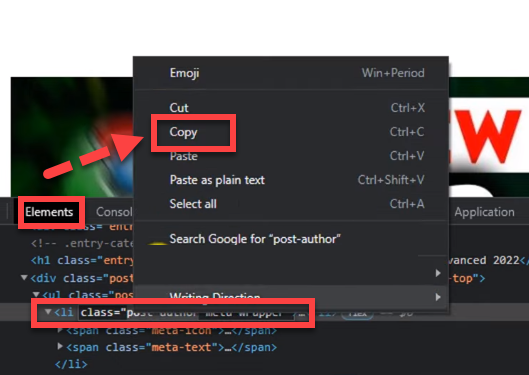Open the Application tab in DevTools
Viewport: 529px width, 375px height.
pyautogui.click(x=484, y=212)
